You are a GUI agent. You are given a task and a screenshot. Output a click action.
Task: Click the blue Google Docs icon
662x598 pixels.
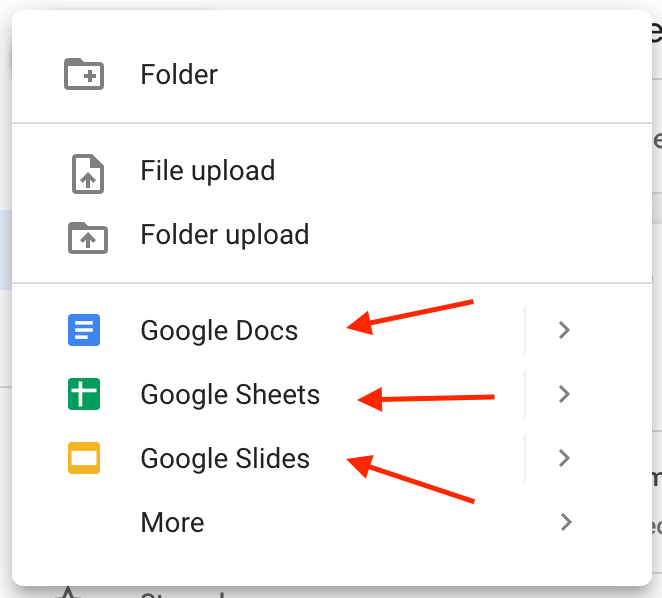click(x=84, y=330)
